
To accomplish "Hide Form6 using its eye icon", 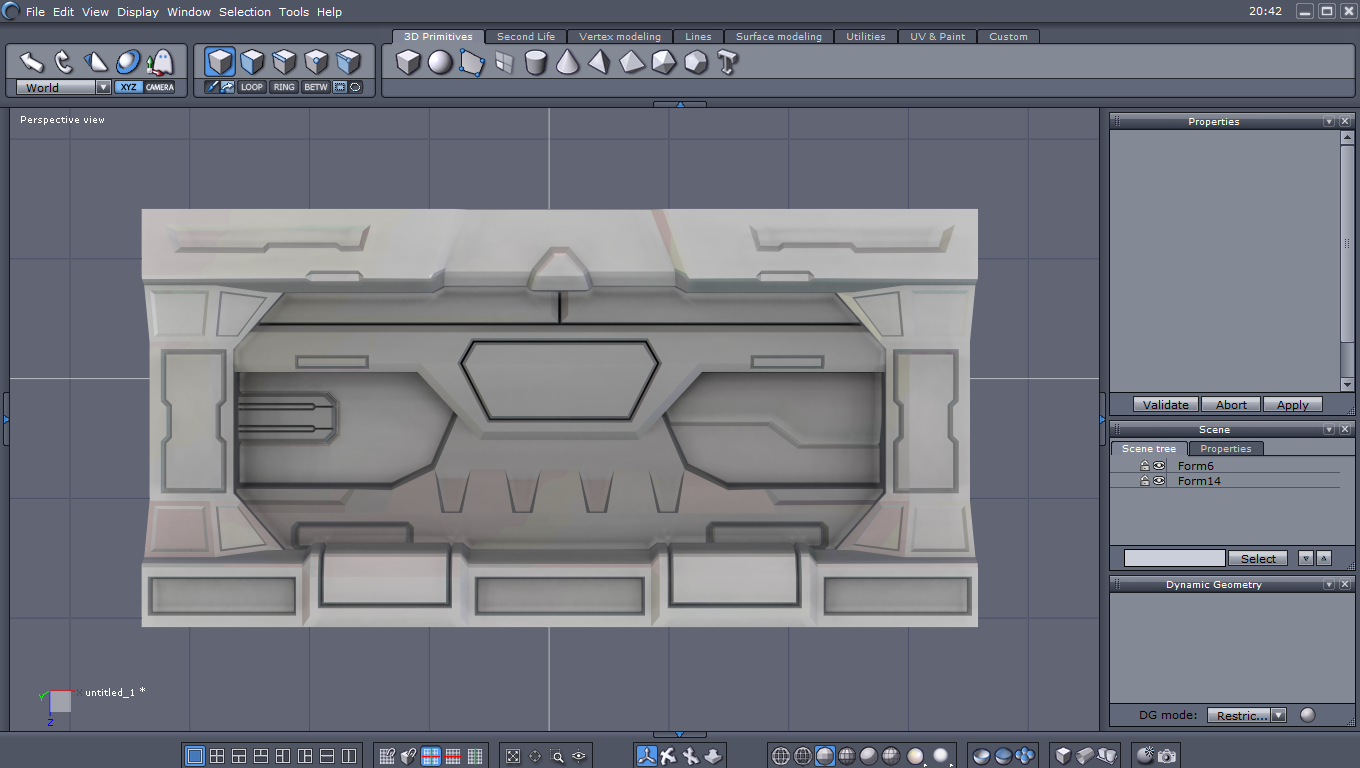I will [x=1159, y=466].
